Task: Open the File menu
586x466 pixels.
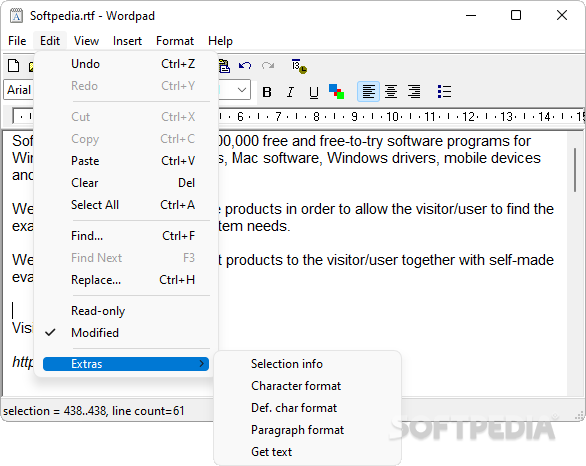Action: (x=17, y=41)
